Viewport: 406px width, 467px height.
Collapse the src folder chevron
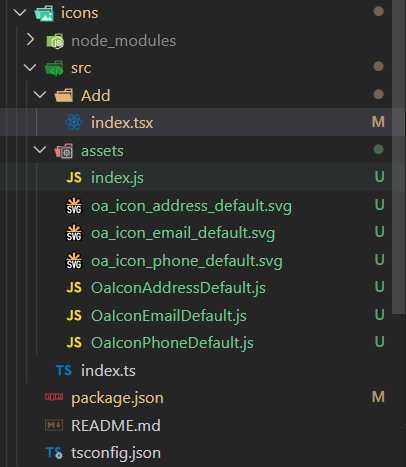(30, 68)
